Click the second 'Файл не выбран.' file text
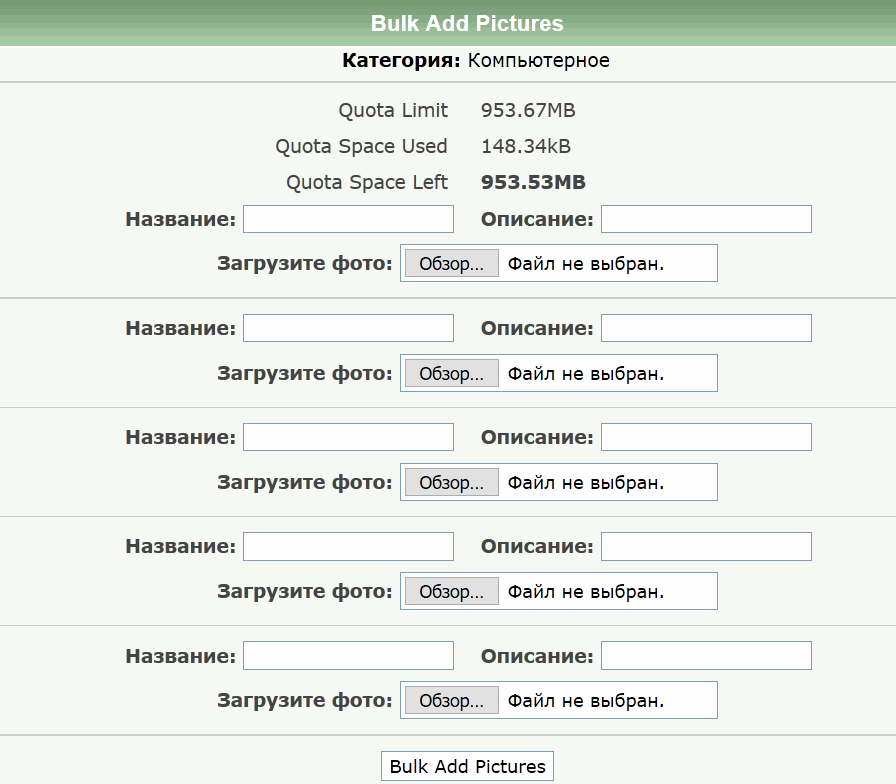The image size is (896, 784). point(585,373)
